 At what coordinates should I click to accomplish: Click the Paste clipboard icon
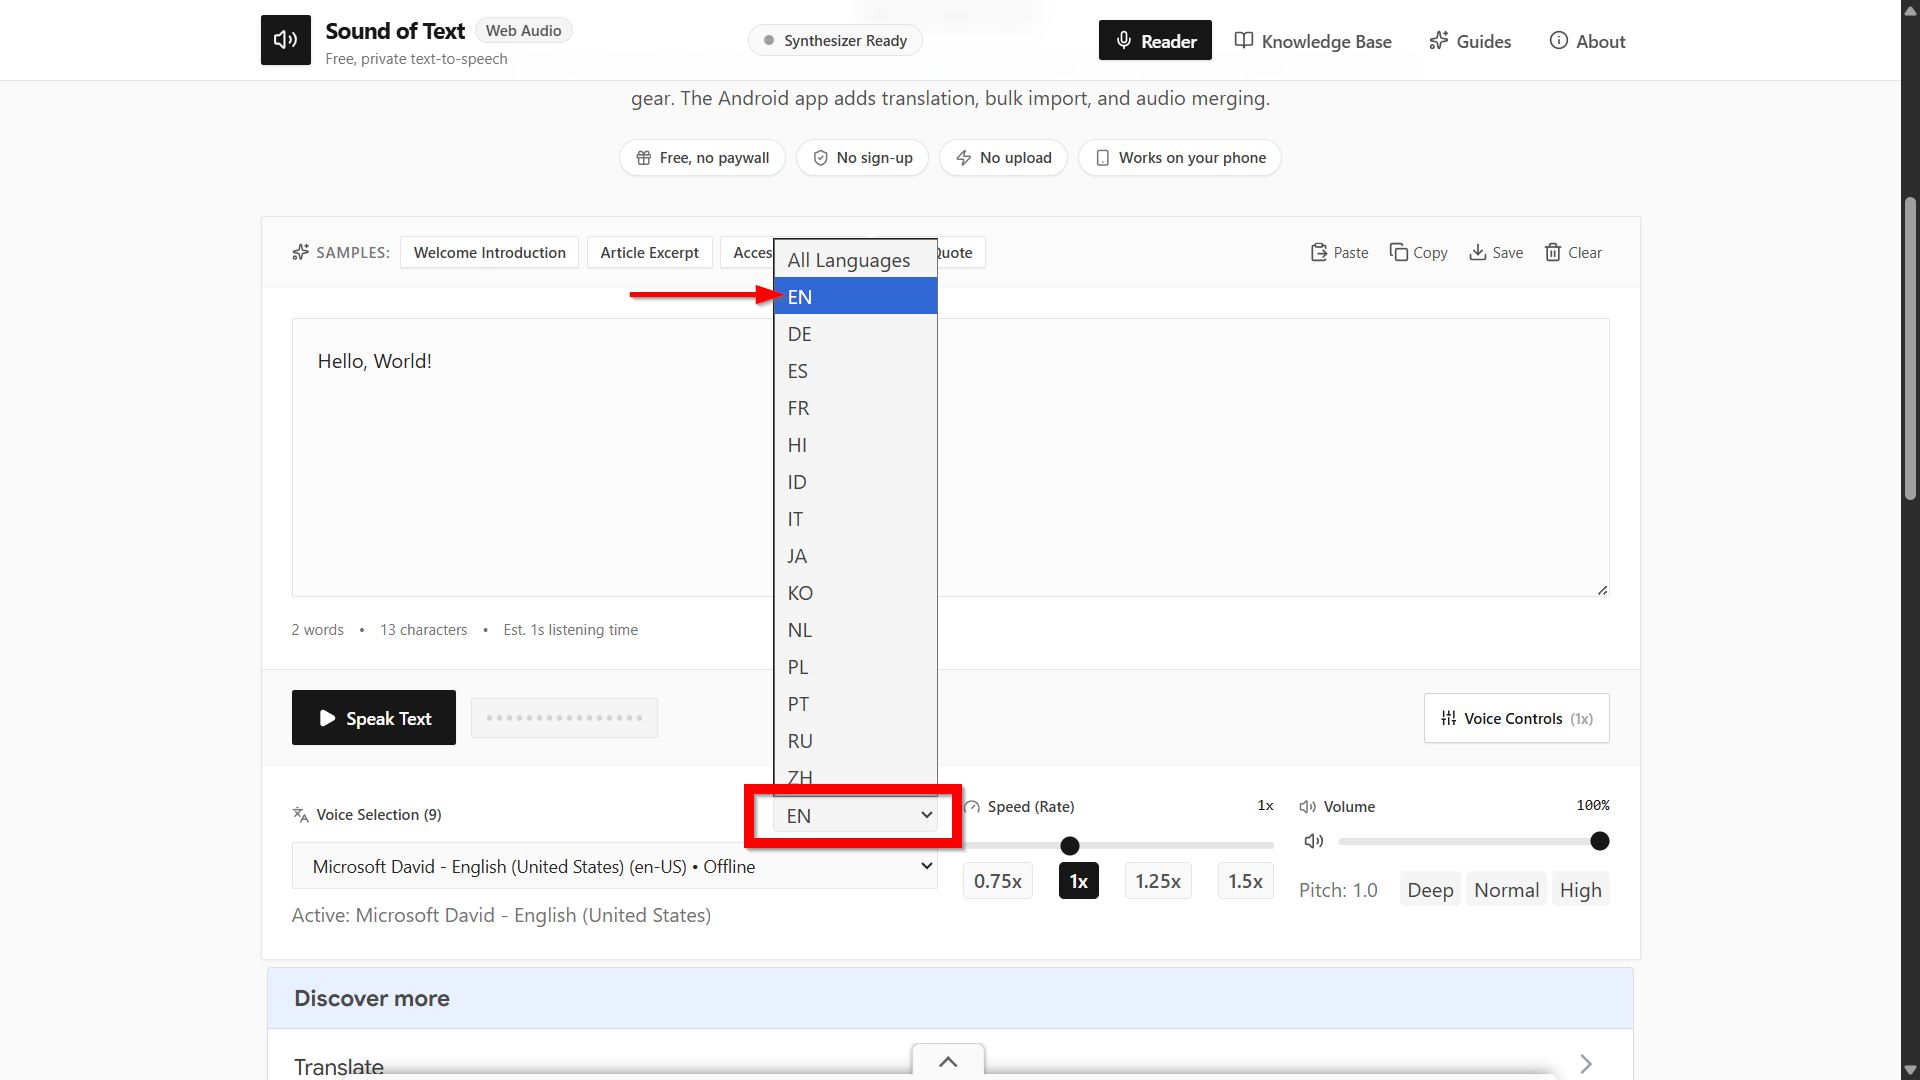pos(1319,253)
